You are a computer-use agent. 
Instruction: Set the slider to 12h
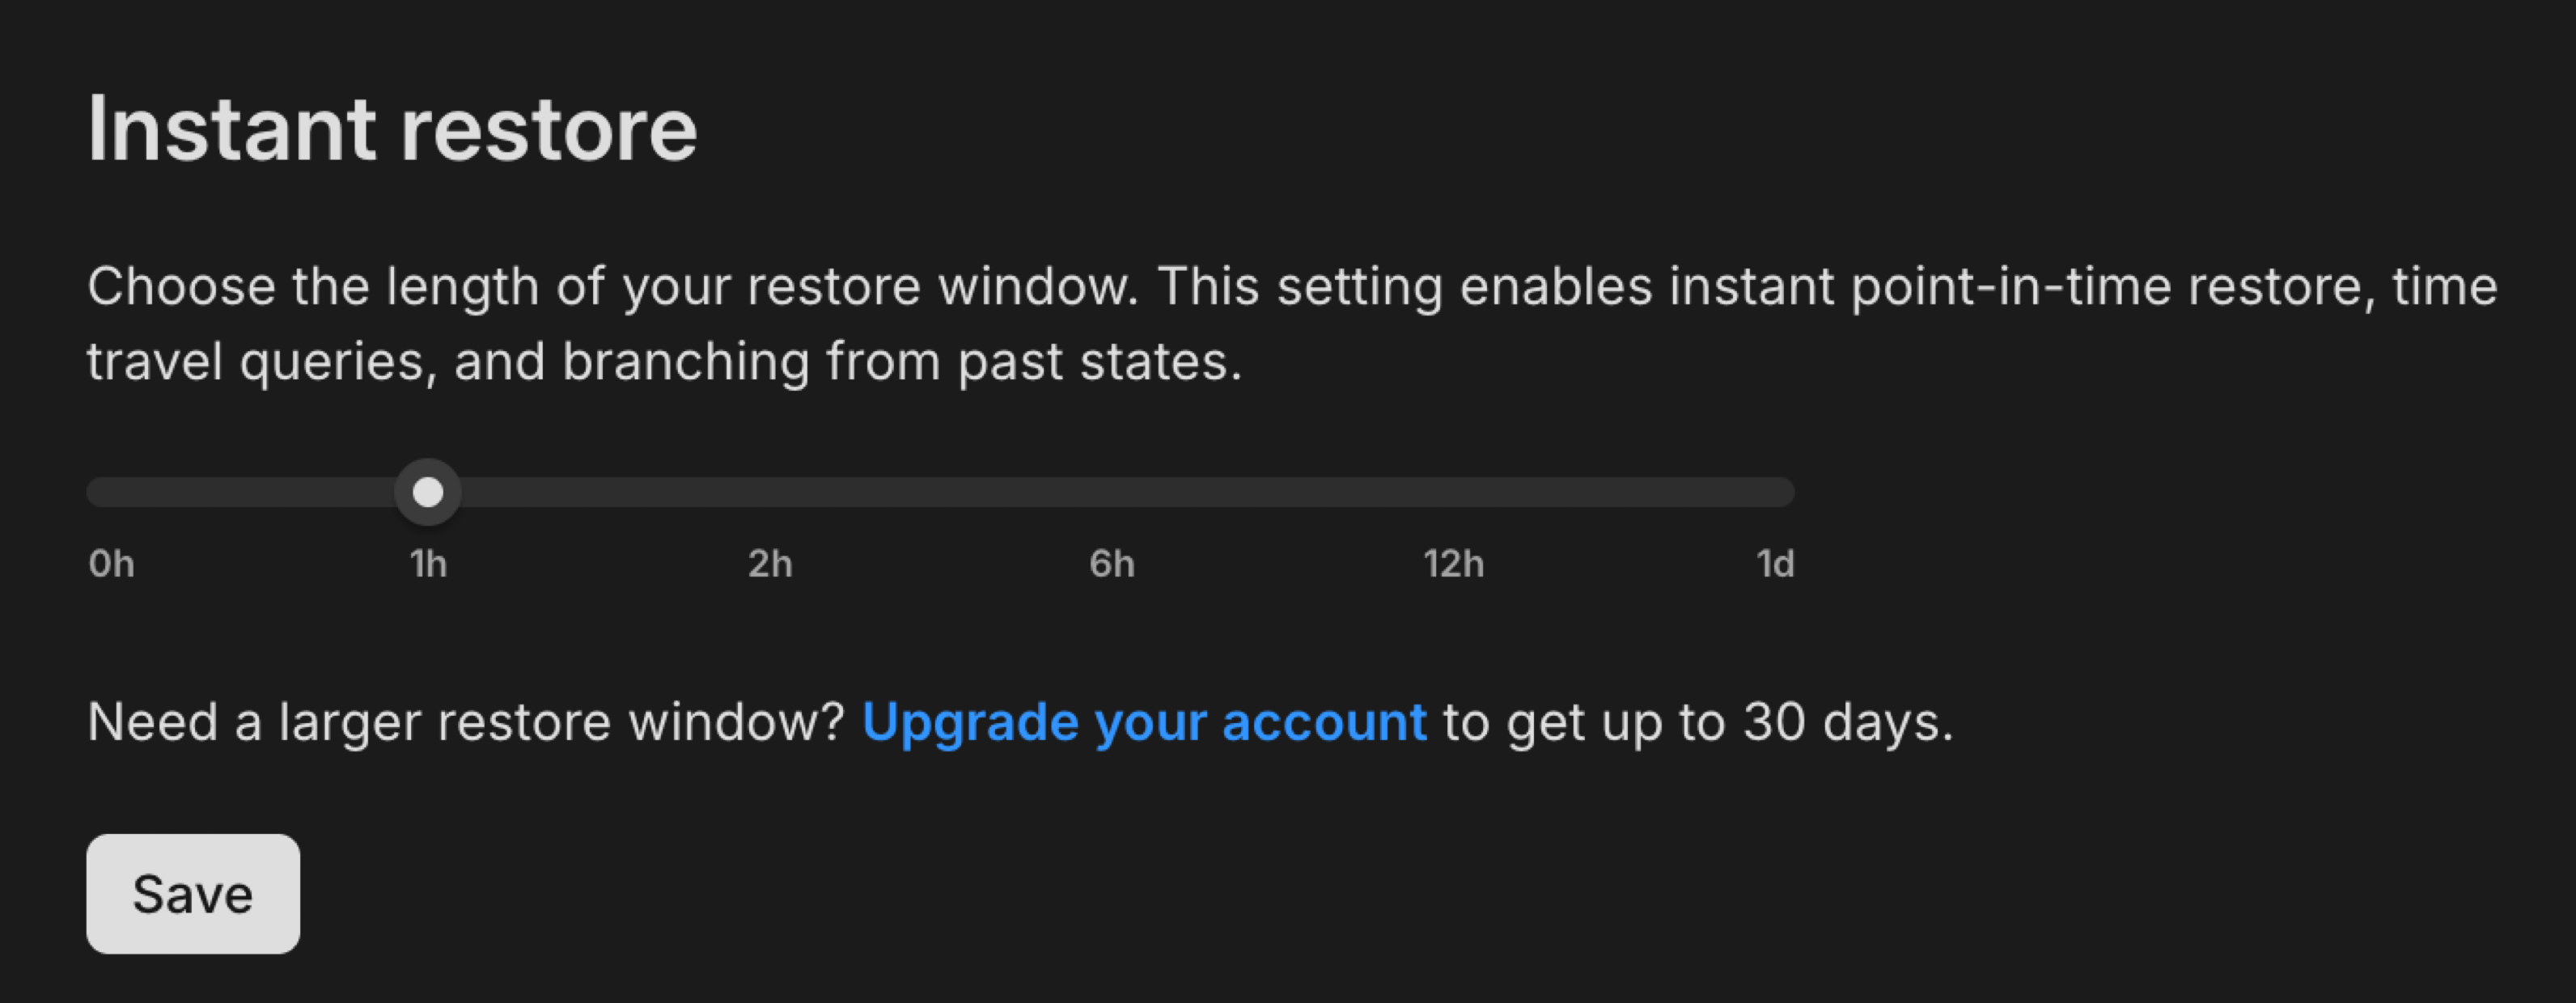click(x=1454, y=492)
